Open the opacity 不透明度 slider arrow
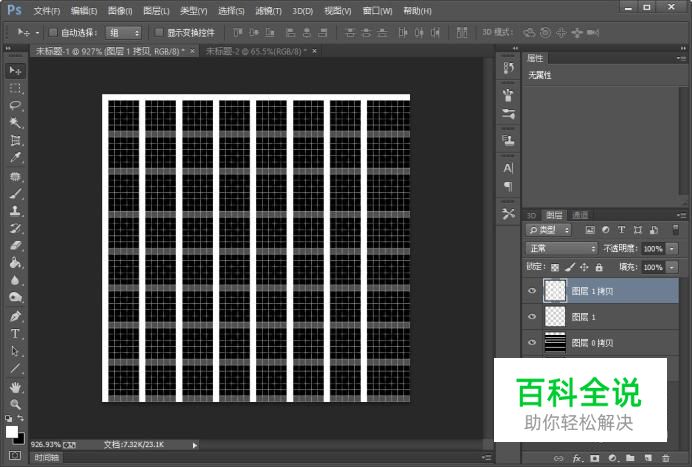 point(672,249)
